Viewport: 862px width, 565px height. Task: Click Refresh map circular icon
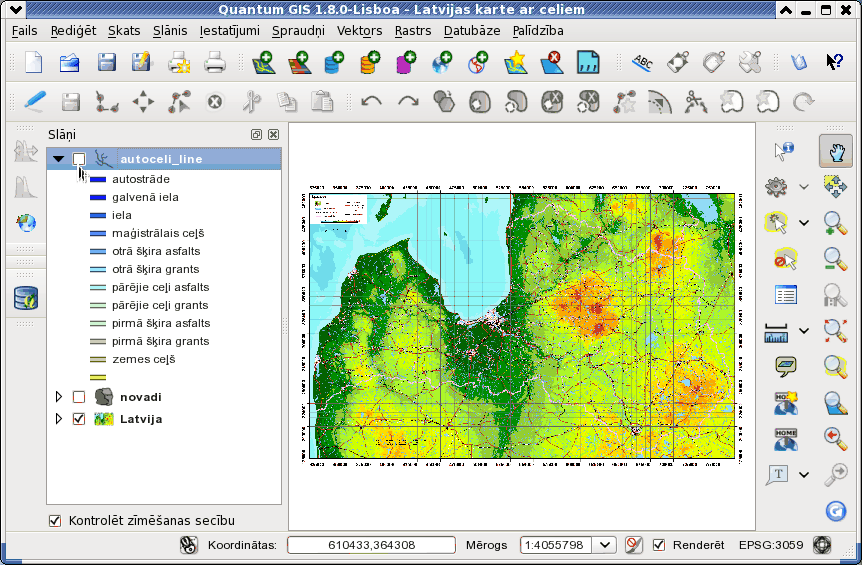point(836,511)
